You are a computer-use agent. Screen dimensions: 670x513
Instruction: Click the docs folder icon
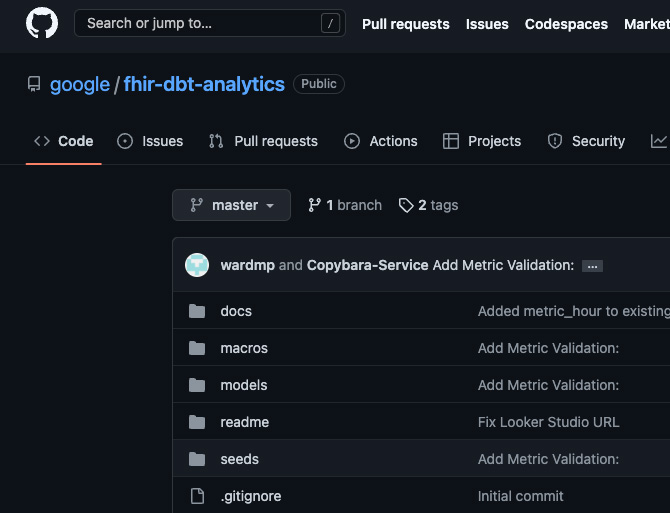tap(197, 311)
